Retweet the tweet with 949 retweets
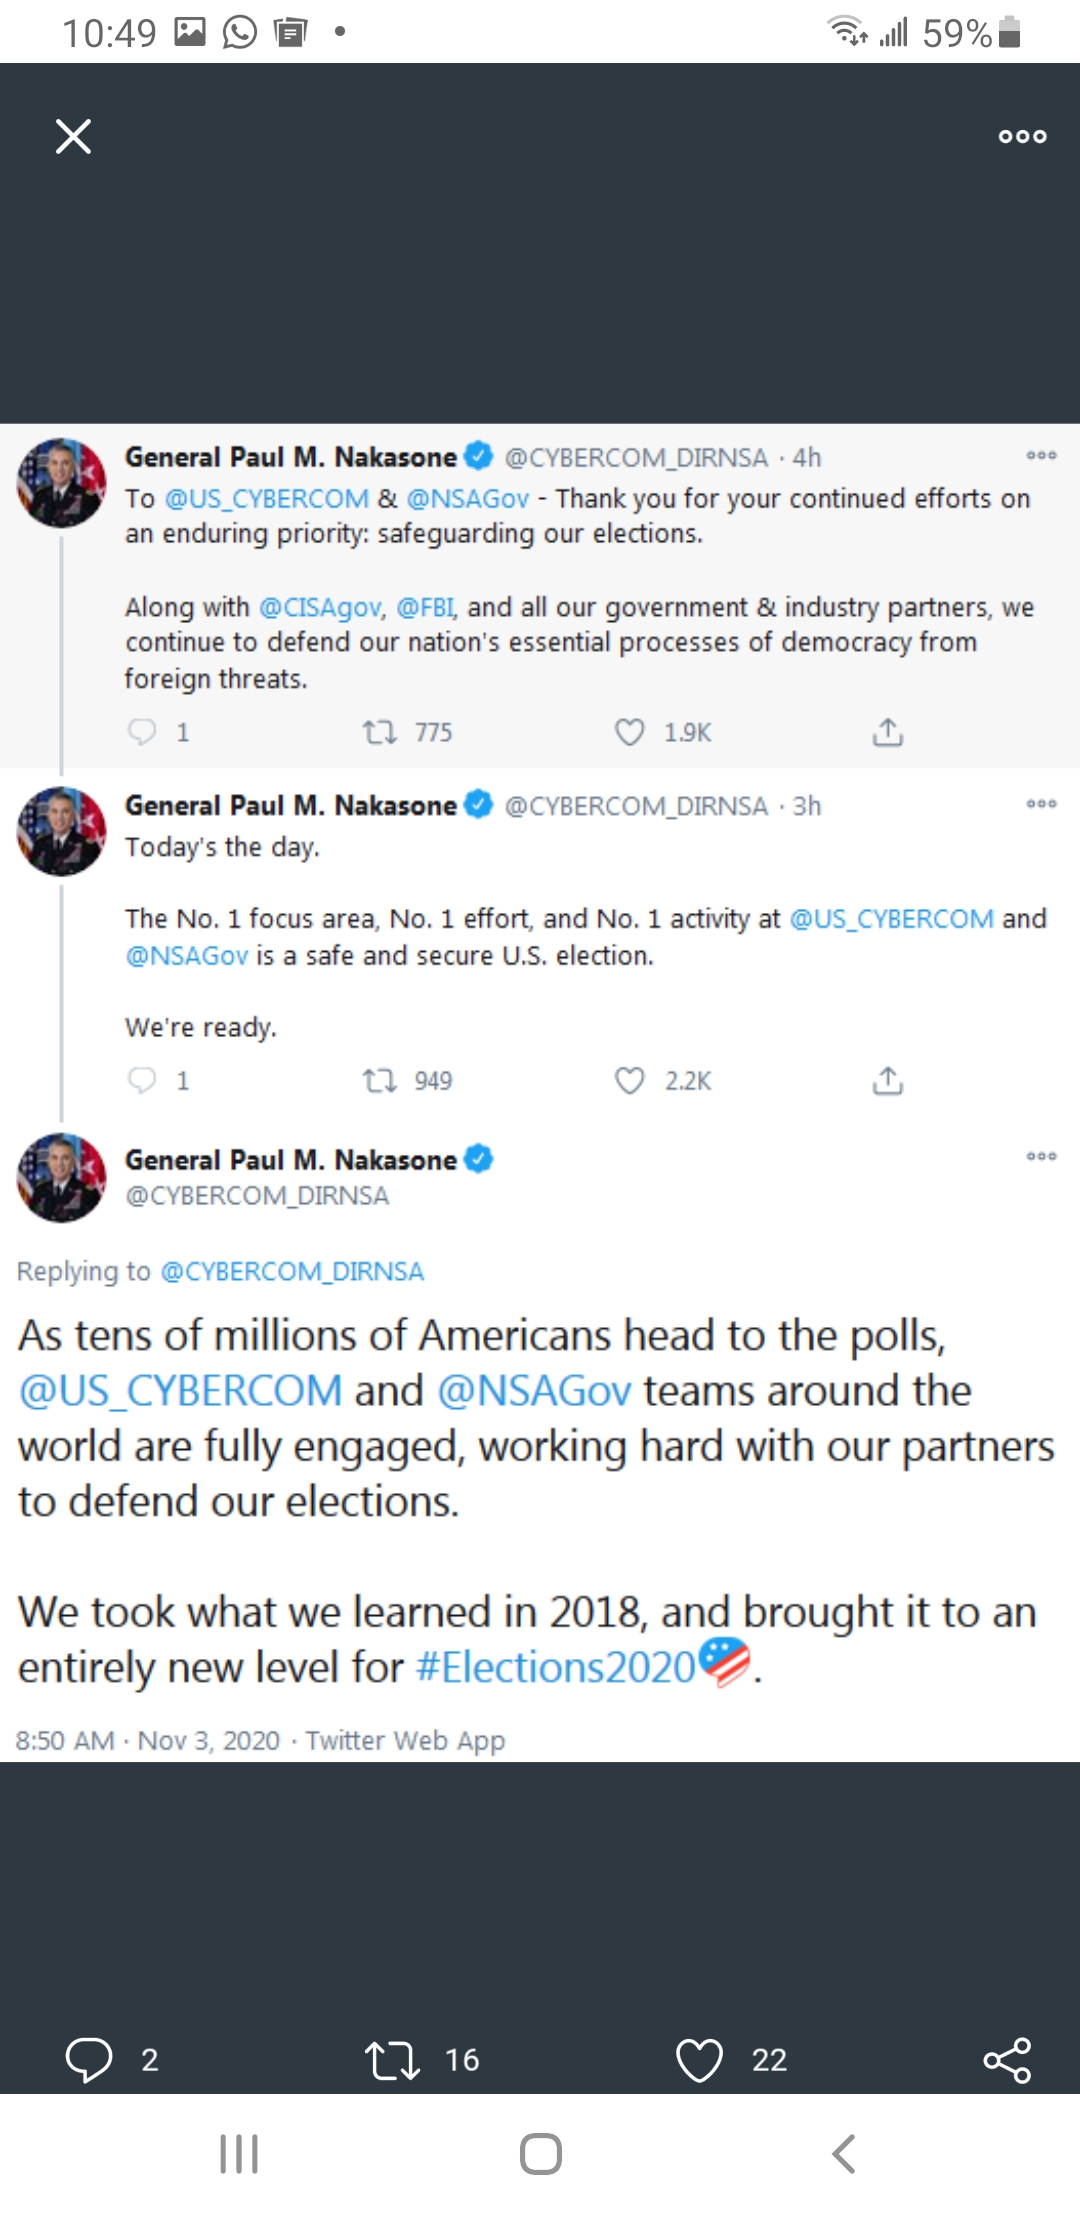The image size is (1080, 2220). coord(380,1081)
